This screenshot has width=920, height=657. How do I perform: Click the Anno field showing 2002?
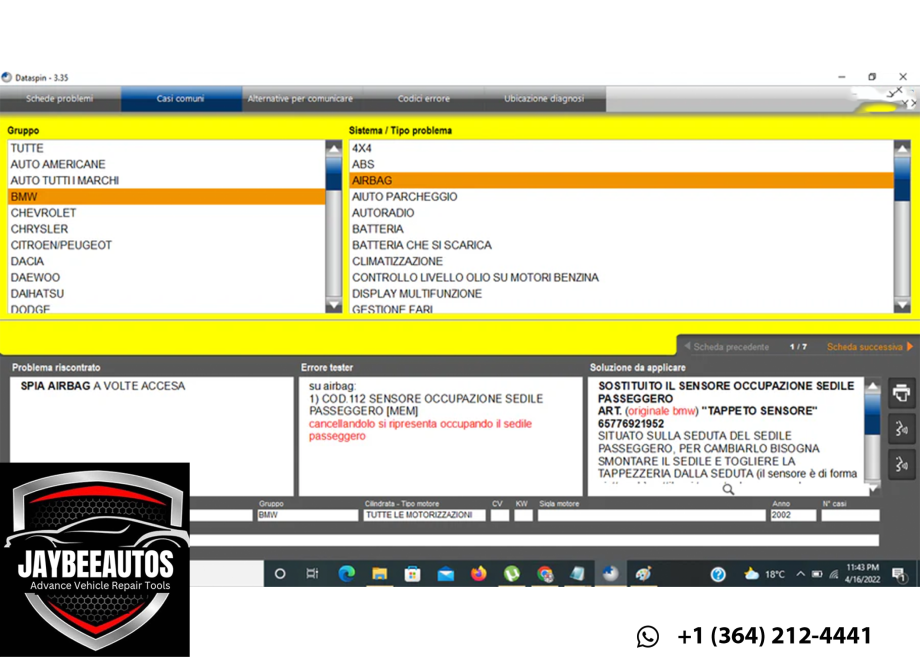coord(793,515)
